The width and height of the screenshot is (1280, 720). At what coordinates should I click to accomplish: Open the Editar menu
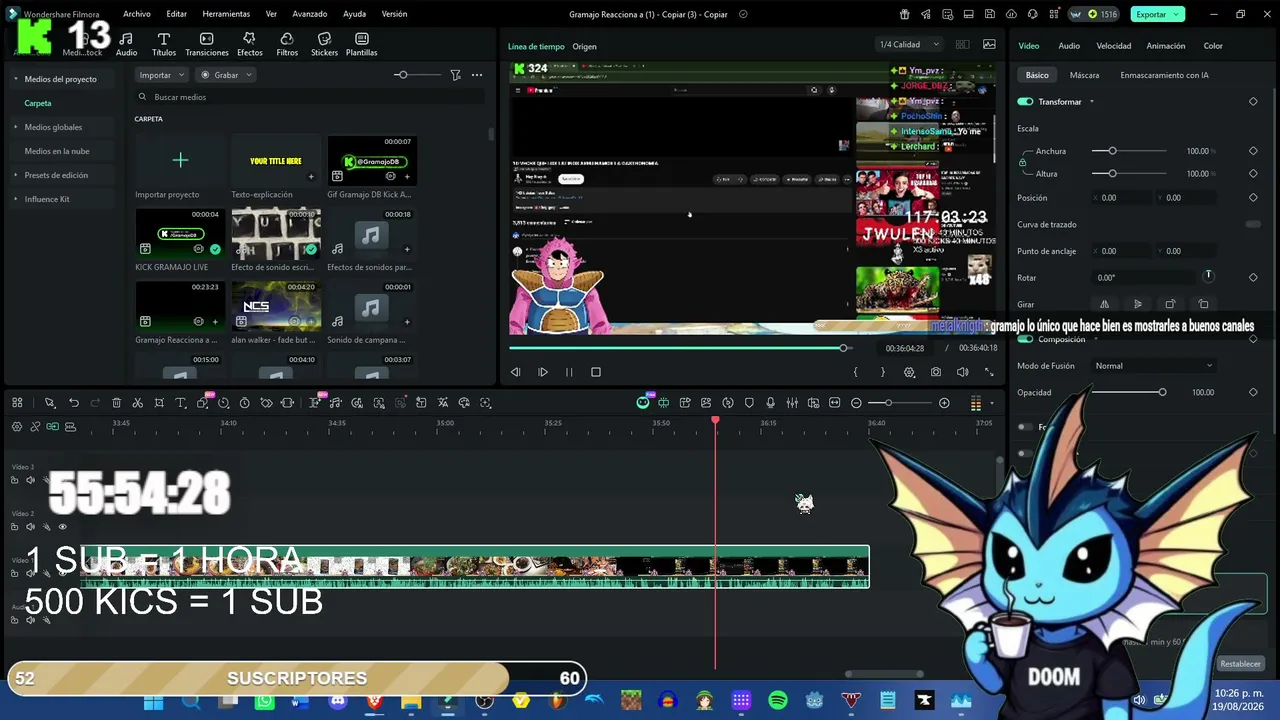(x=177, y=14)
